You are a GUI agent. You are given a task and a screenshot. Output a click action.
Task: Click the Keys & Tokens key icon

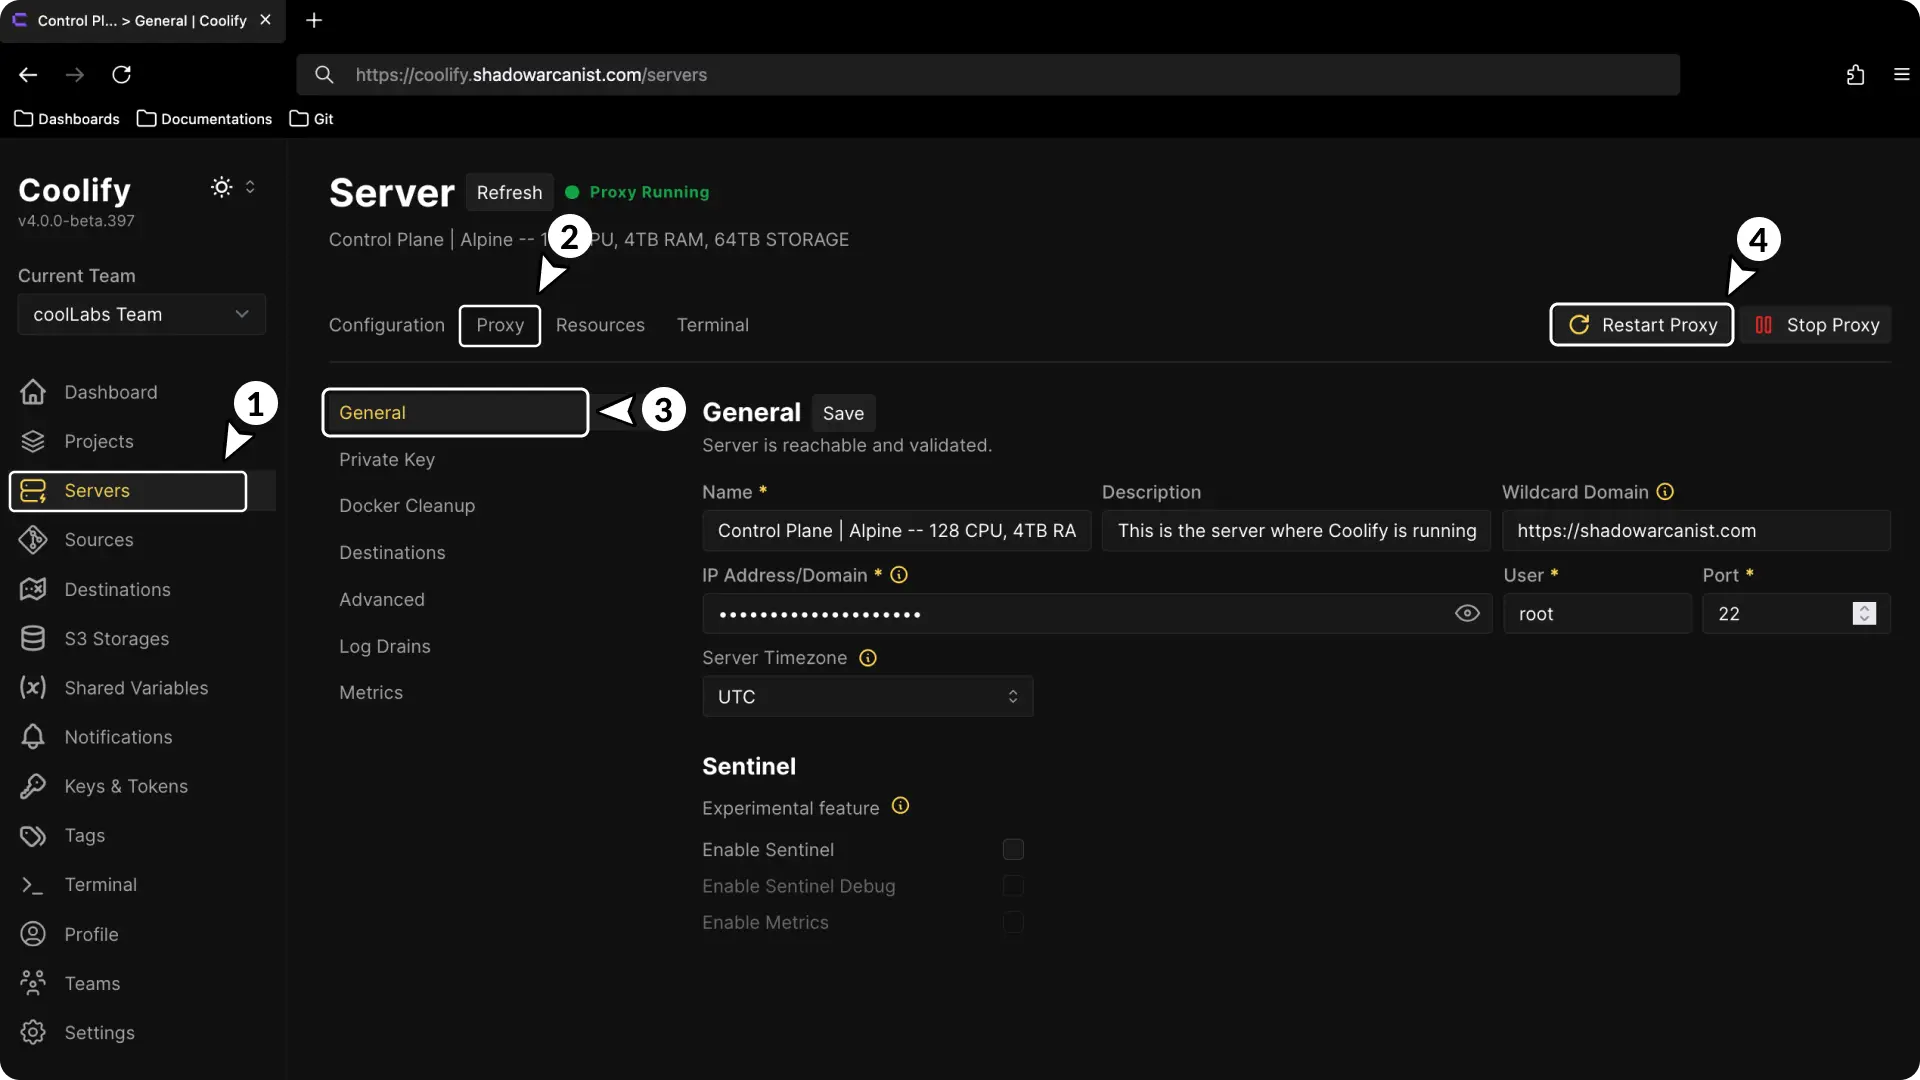tap(33, 786)
